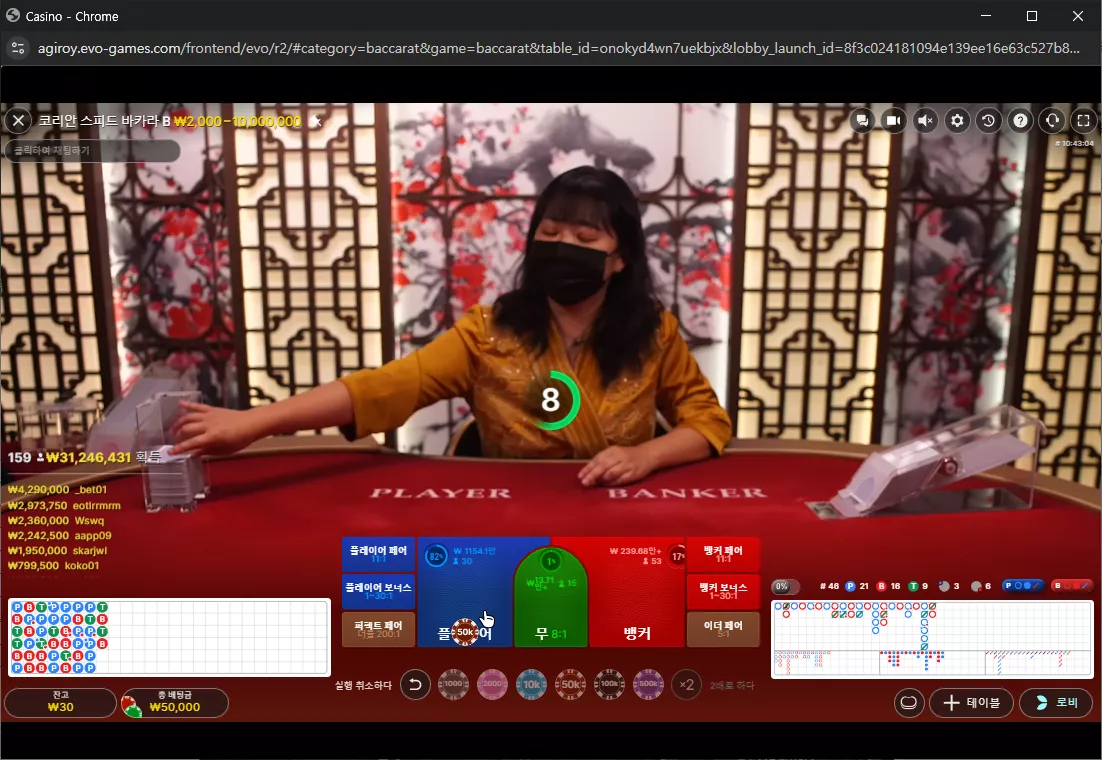Place a bet on the blue Player area
This screenshot has width=1102, height=760.
tap(464, 591)
